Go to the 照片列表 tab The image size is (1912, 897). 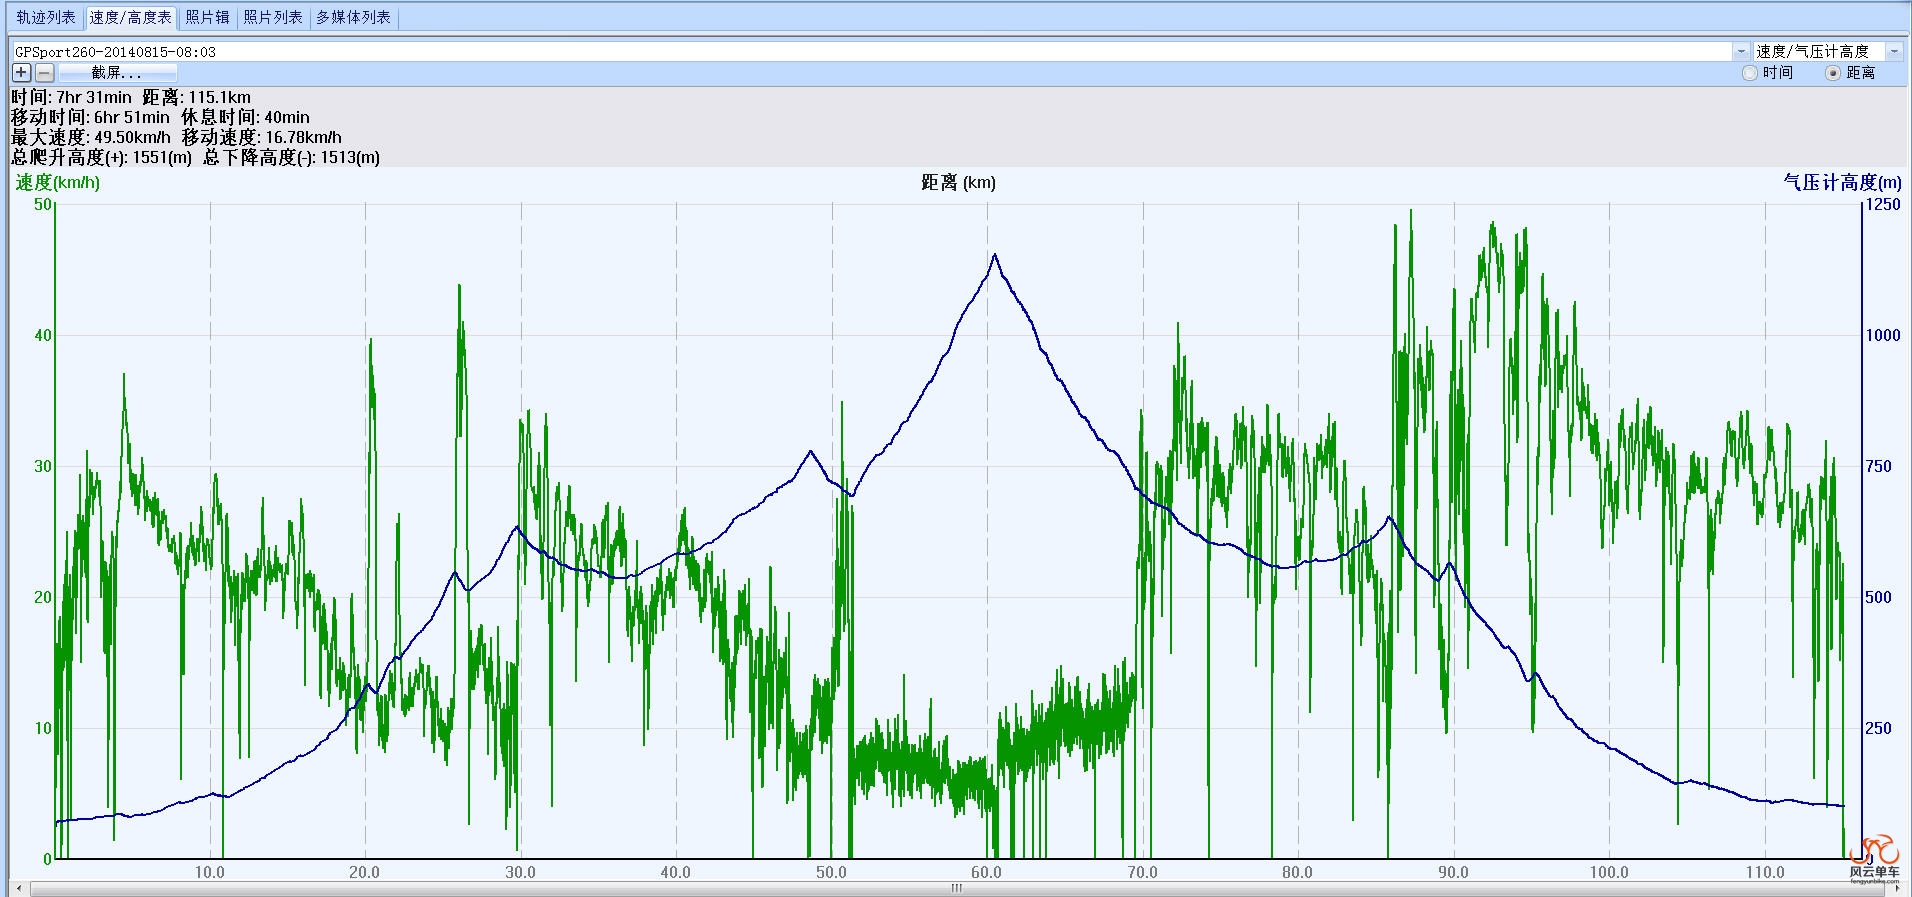[273, 17]
